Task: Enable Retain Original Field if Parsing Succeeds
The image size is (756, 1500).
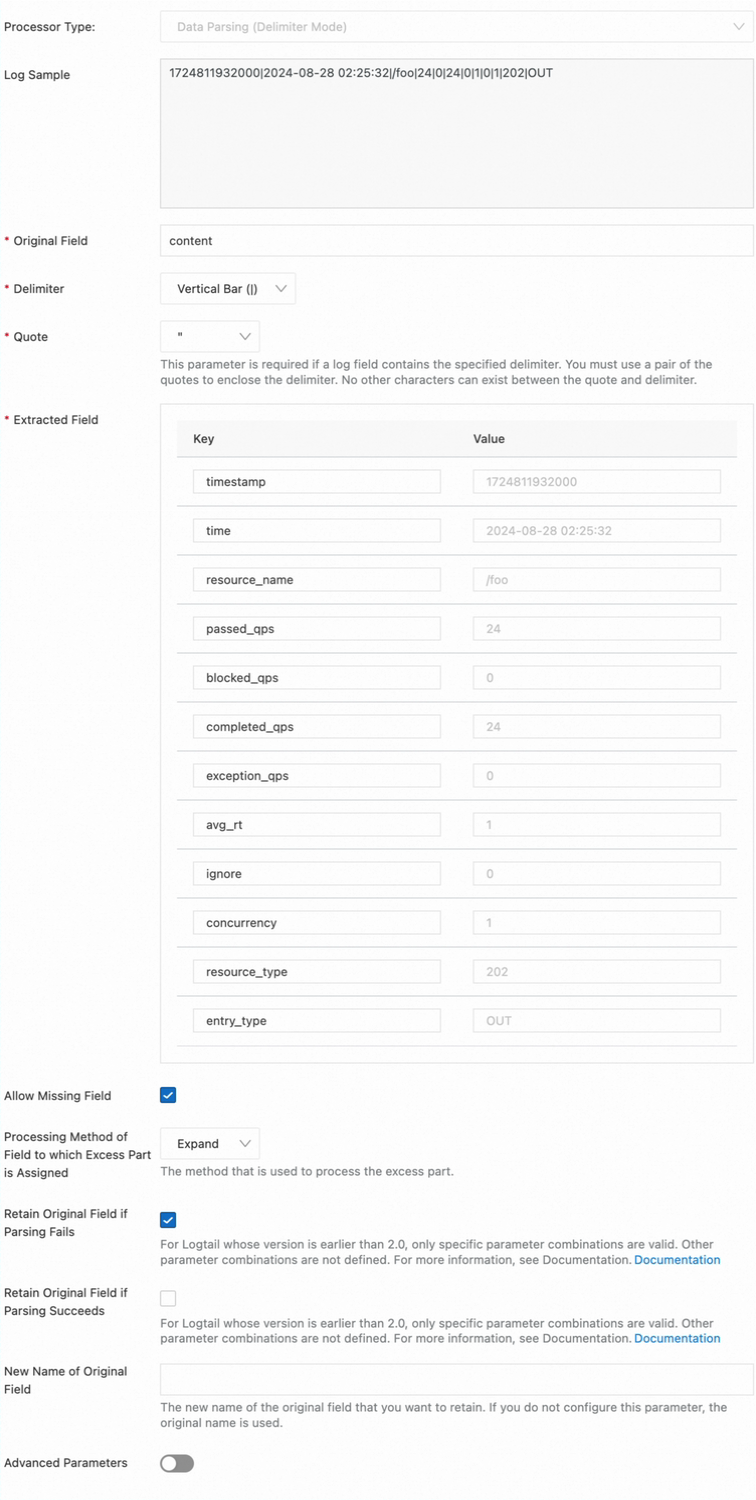Action: (x=168, y=1298)
